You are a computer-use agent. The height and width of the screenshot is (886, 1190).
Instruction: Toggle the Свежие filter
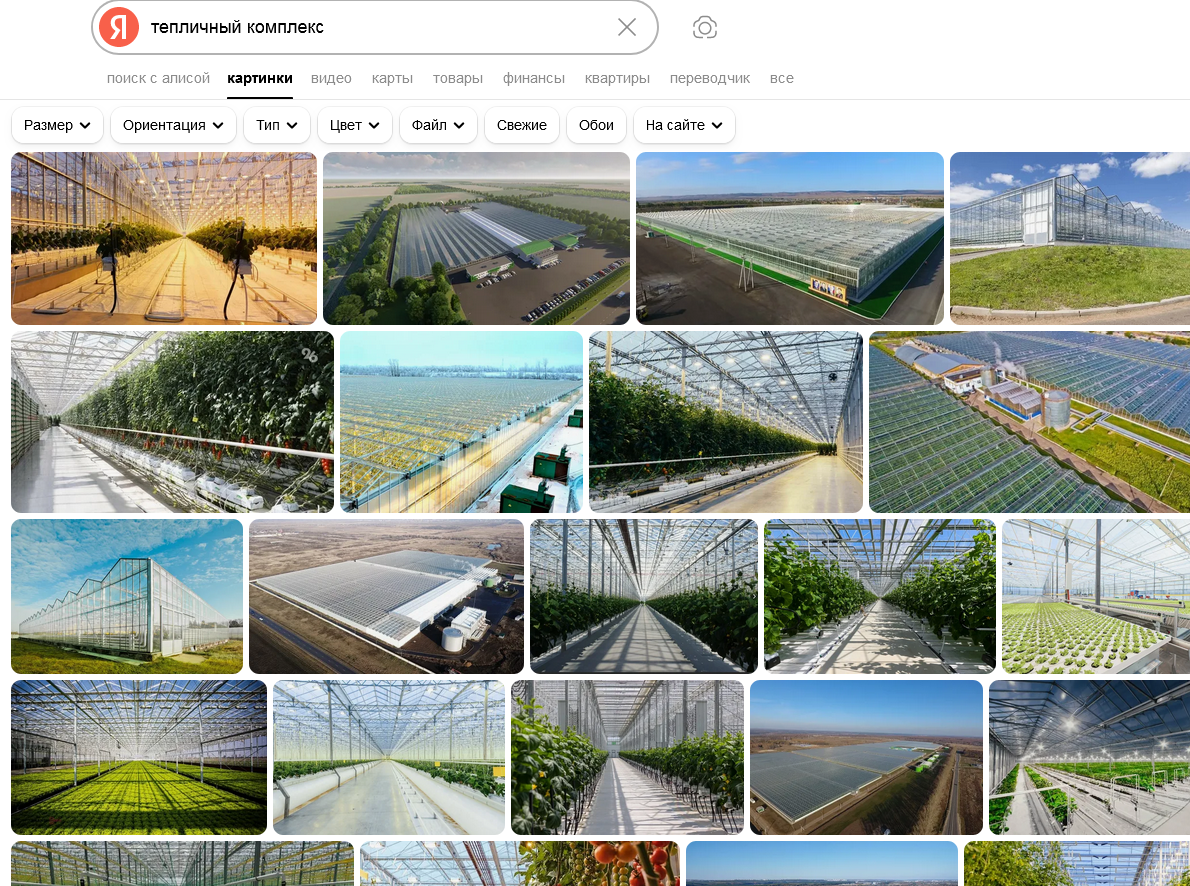(x=521, y=125)
